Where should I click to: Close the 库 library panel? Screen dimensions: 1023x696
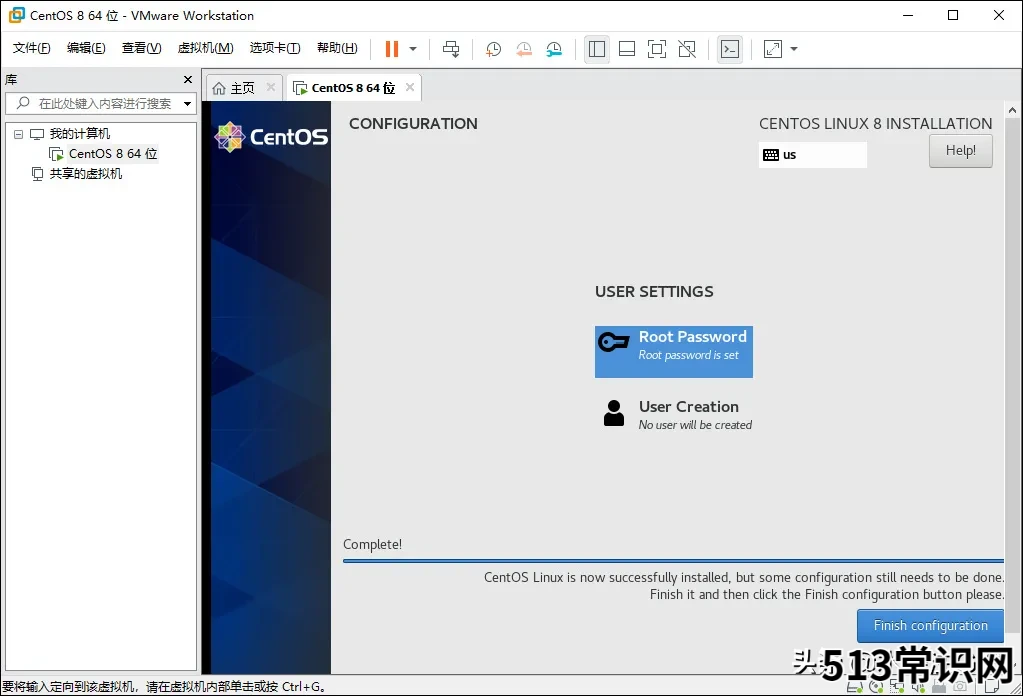click(188, 80)
